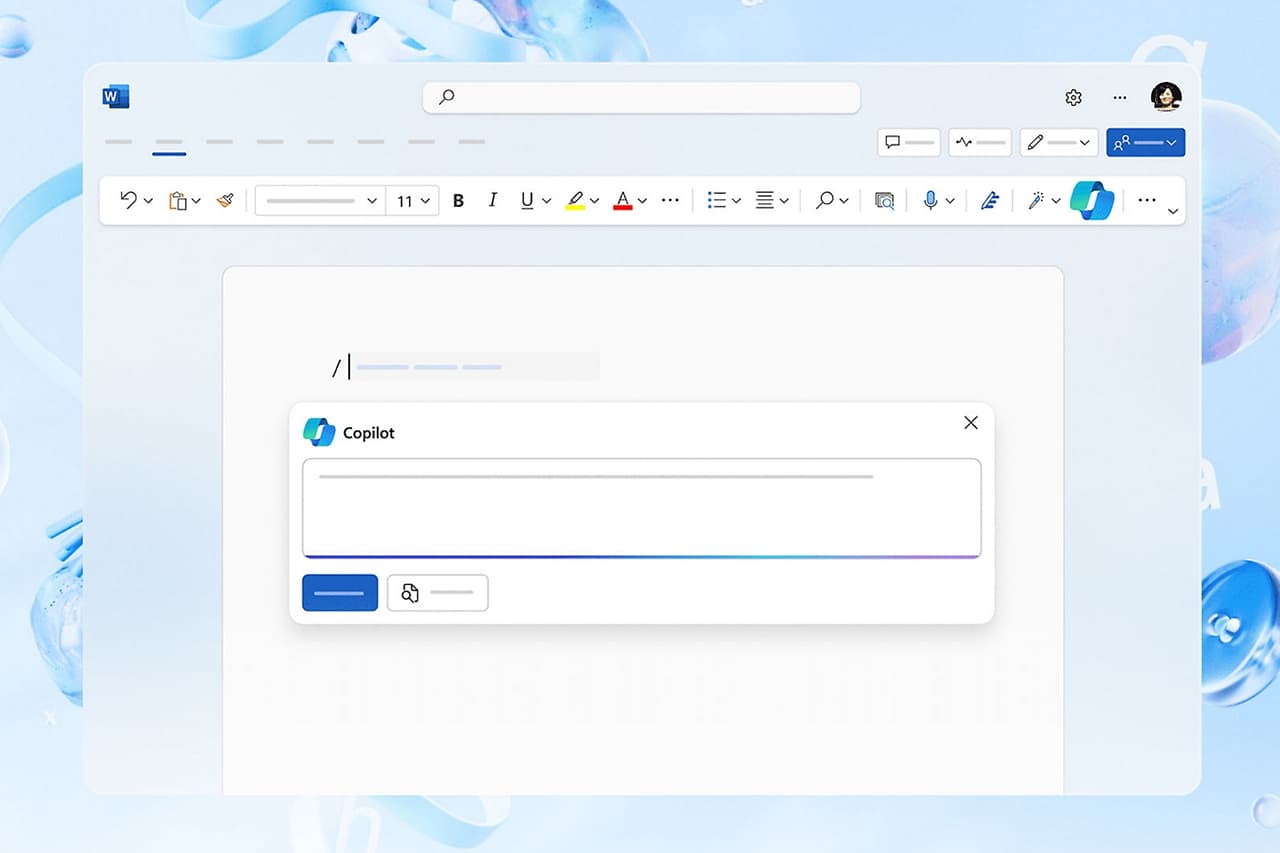This screenshot has height=853, width=1280.
Task: Expand the text highlight color options
Action: 594,200
